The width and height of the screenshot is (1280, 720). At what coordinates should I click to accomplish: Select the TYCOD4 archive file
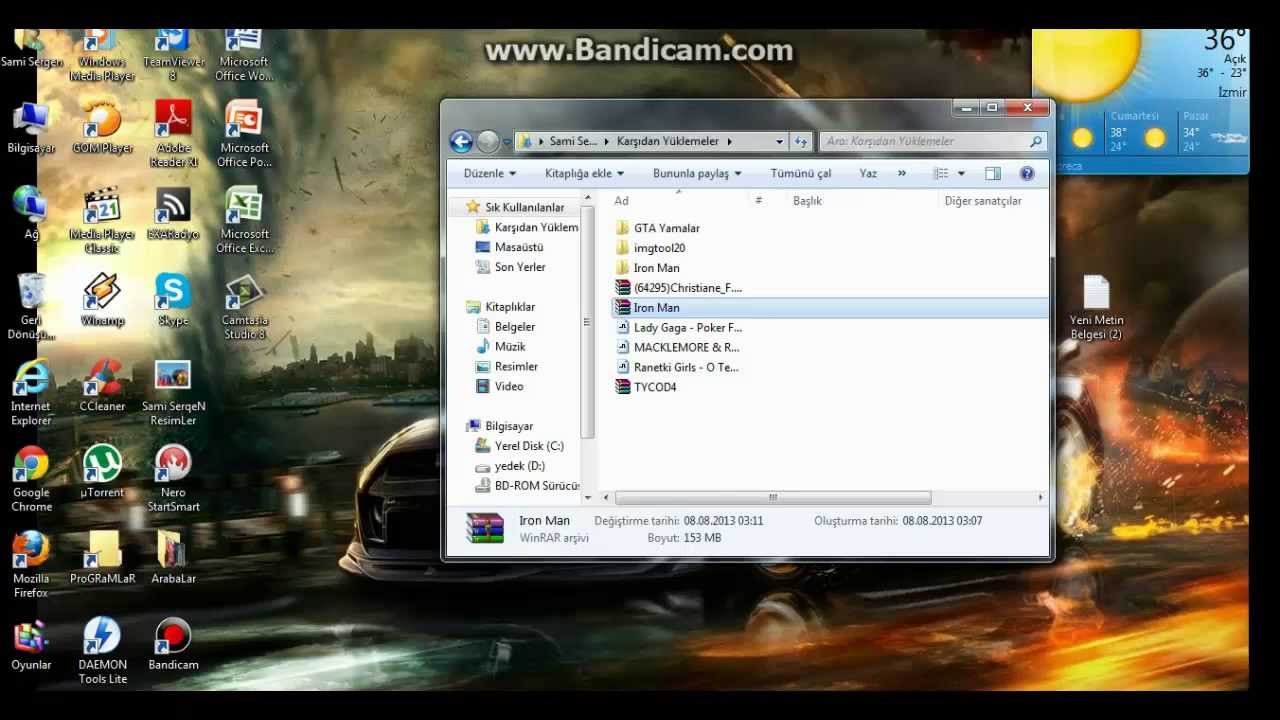click(x=655, y=387)
